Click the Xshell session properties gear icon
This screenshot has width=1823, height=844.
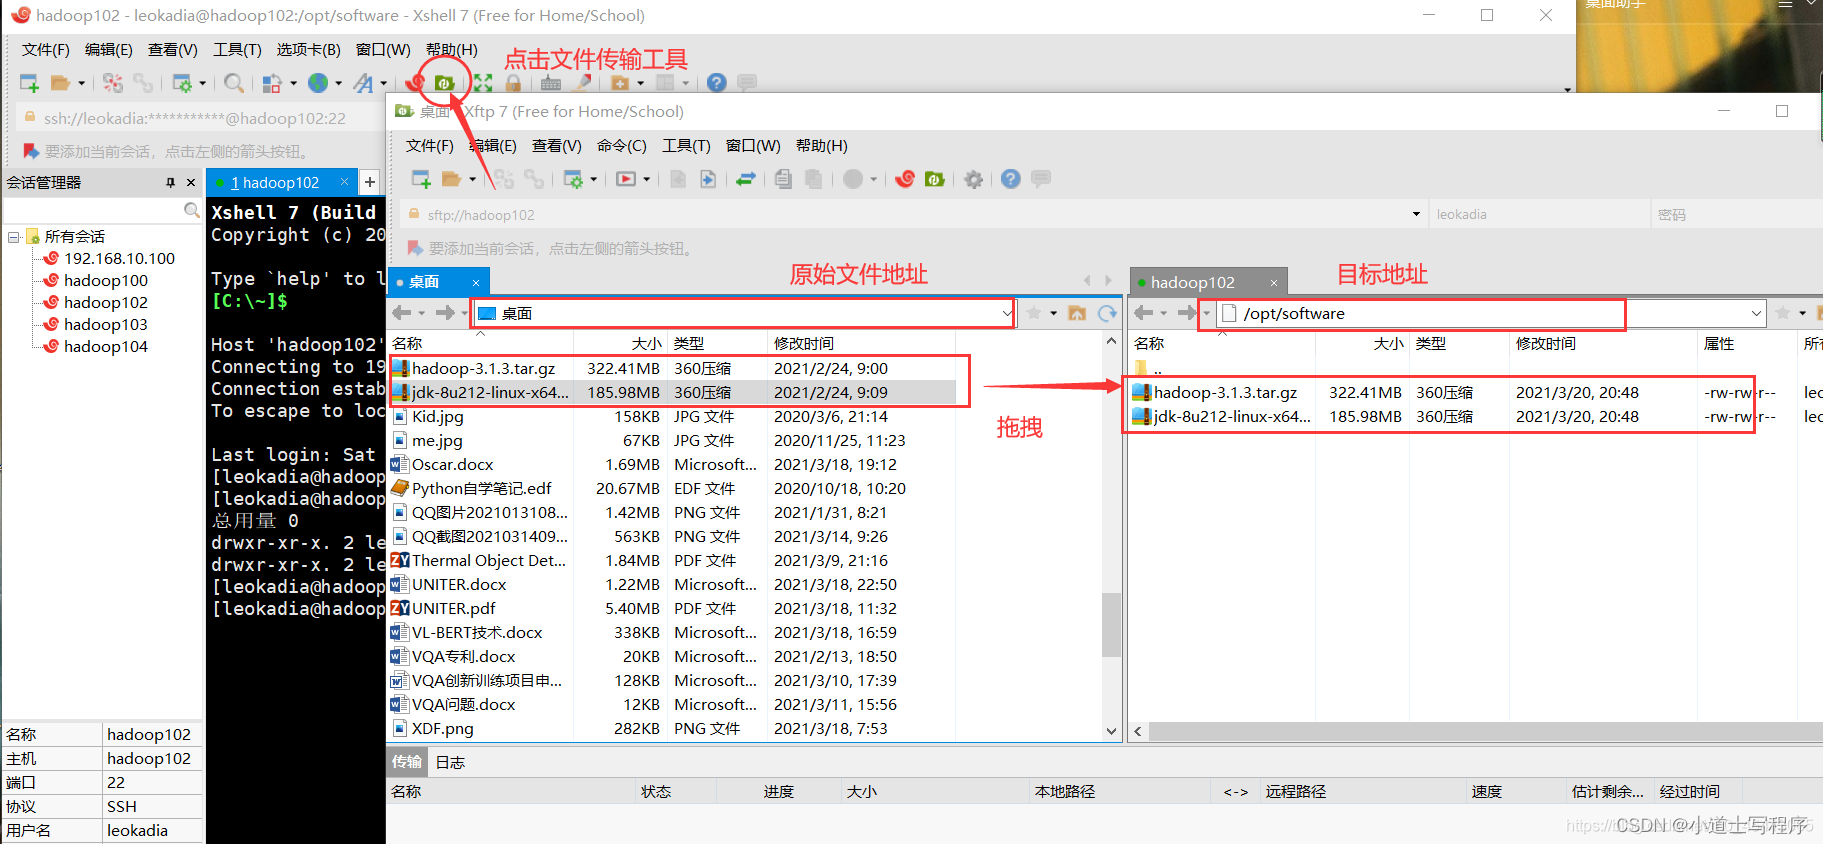182,83
